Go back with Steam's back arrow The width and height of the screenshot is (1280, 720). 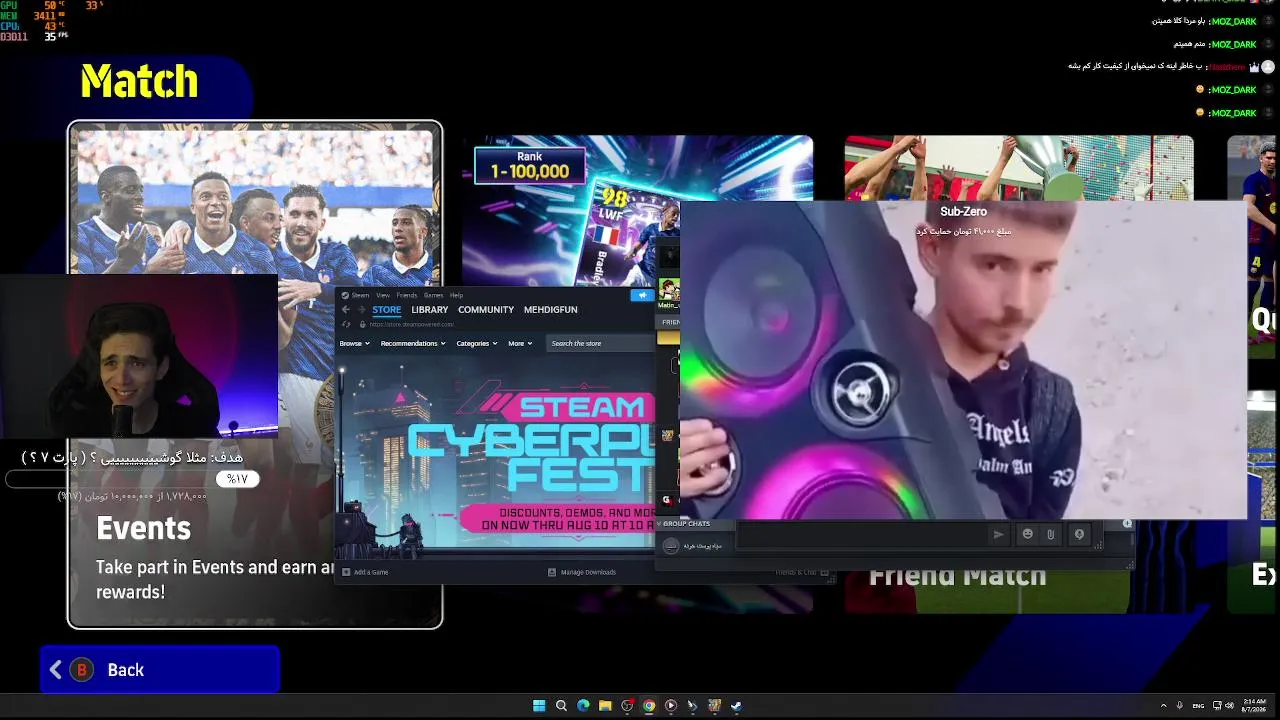pos(346,310)
